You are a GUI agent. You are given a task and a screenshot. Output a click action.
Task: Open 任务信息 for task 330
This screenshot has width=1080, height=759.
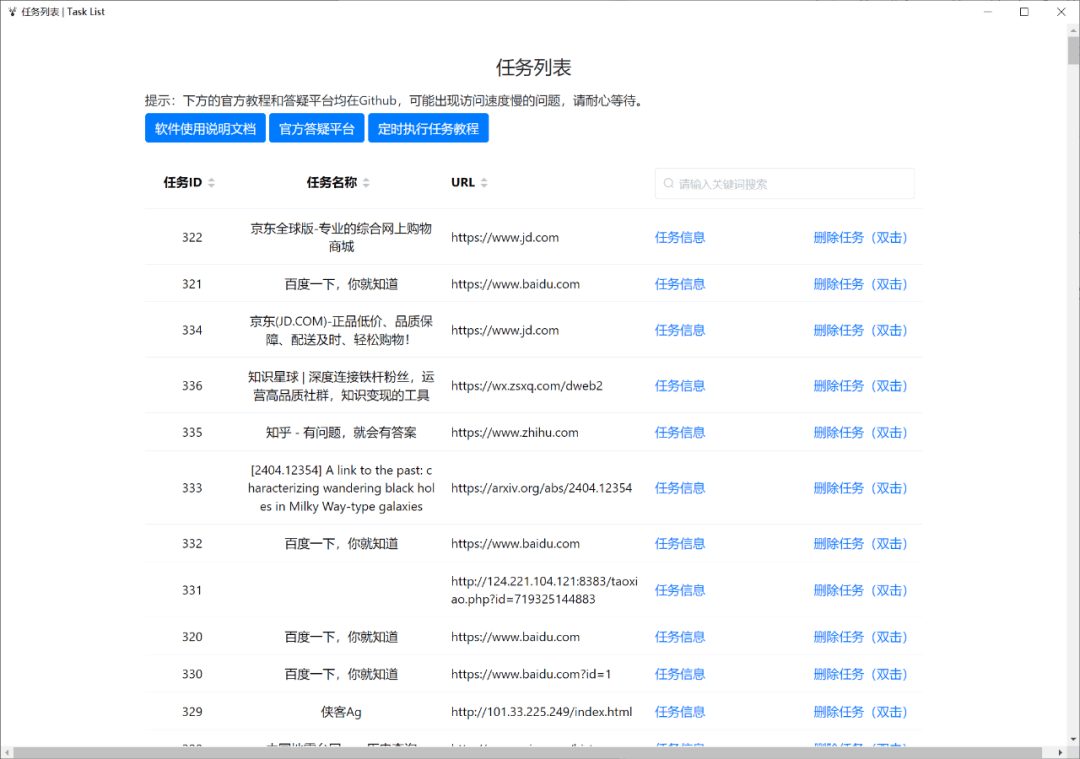679,675
